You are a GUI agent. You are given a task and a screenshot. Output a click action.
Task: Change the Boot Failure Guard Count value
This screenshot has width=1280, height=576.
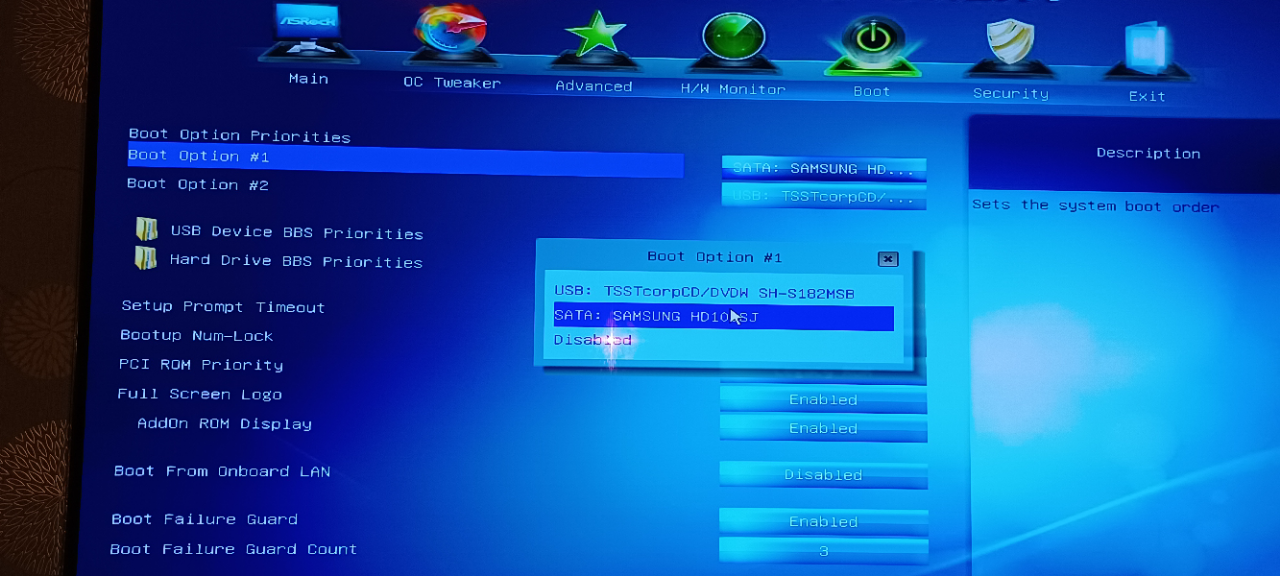click(x=823, y=551)
